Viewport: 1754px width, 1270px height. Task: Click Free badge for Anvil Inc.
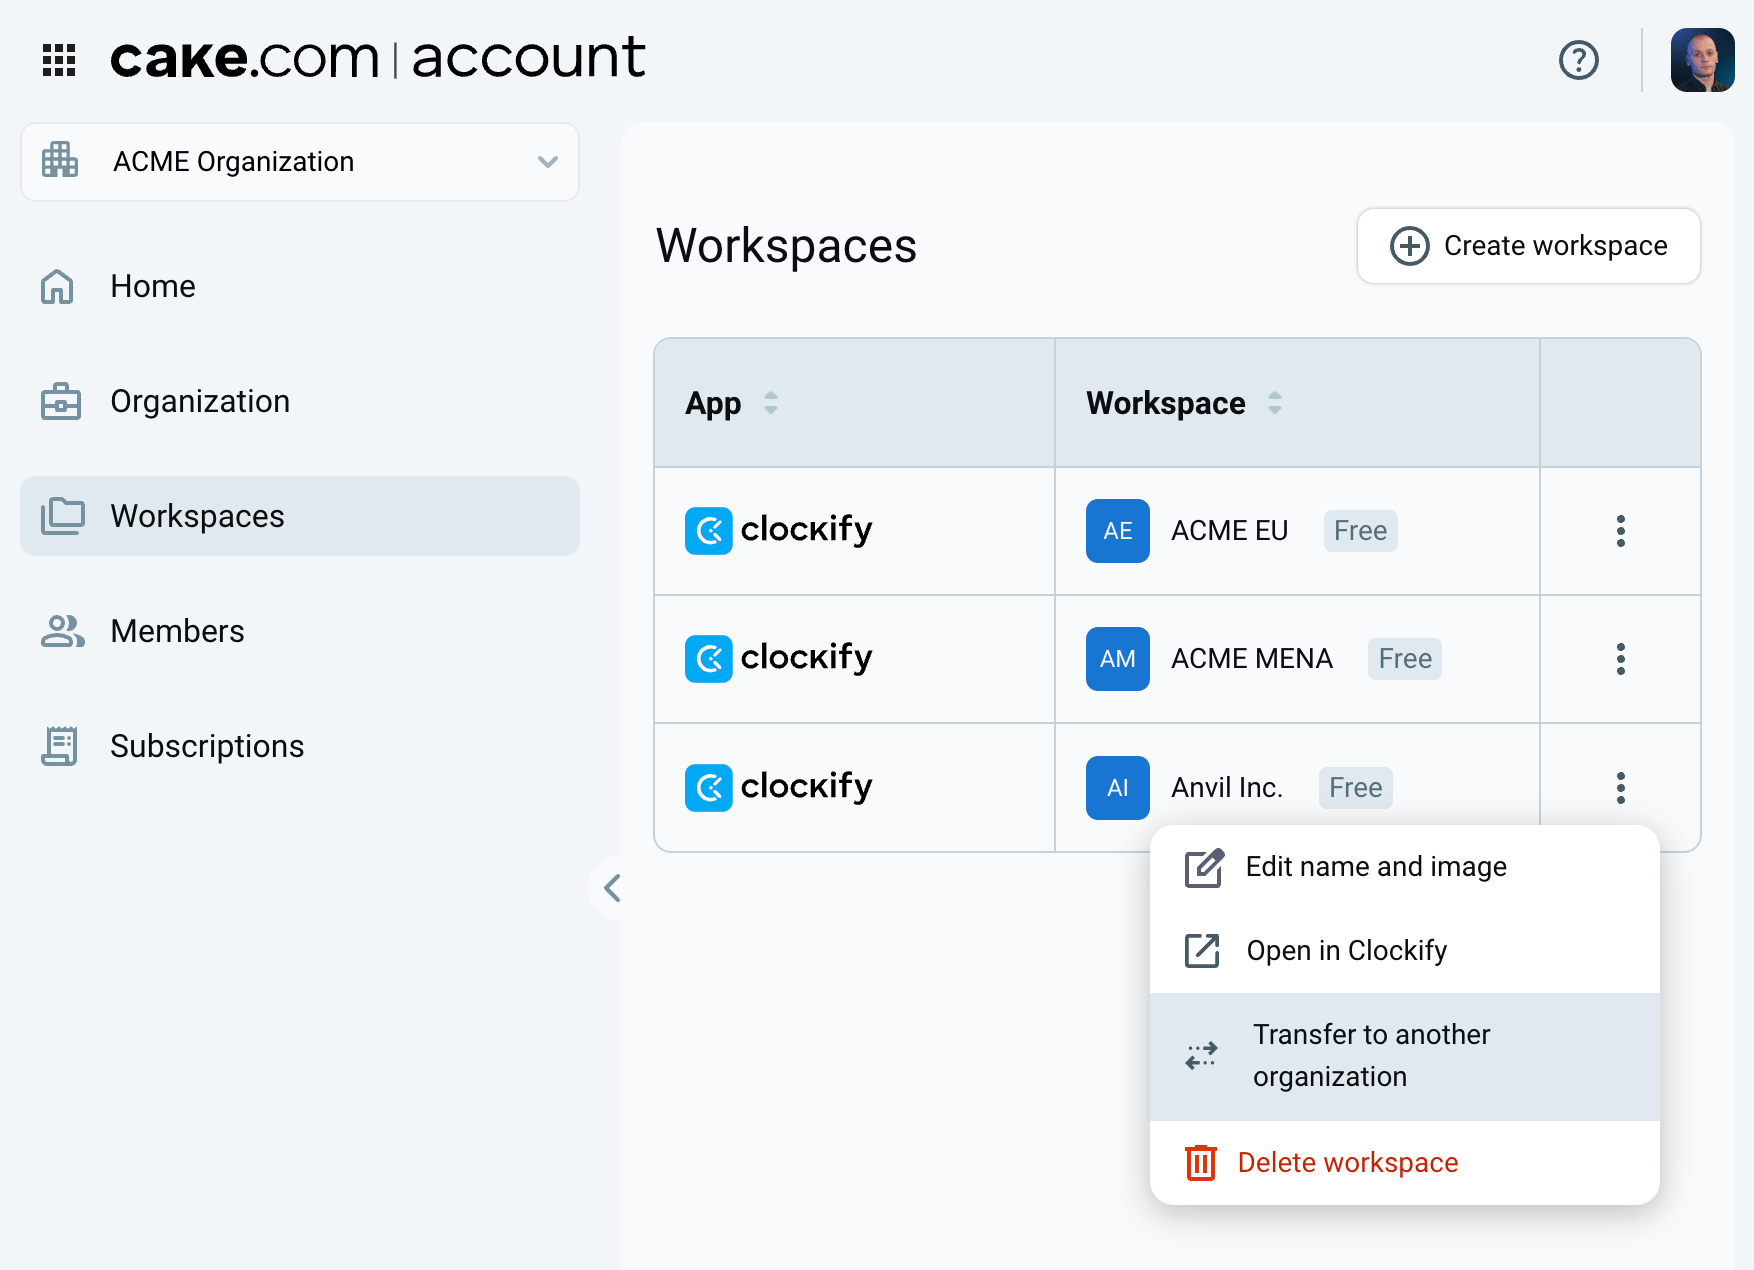[x=1355, y=788]
